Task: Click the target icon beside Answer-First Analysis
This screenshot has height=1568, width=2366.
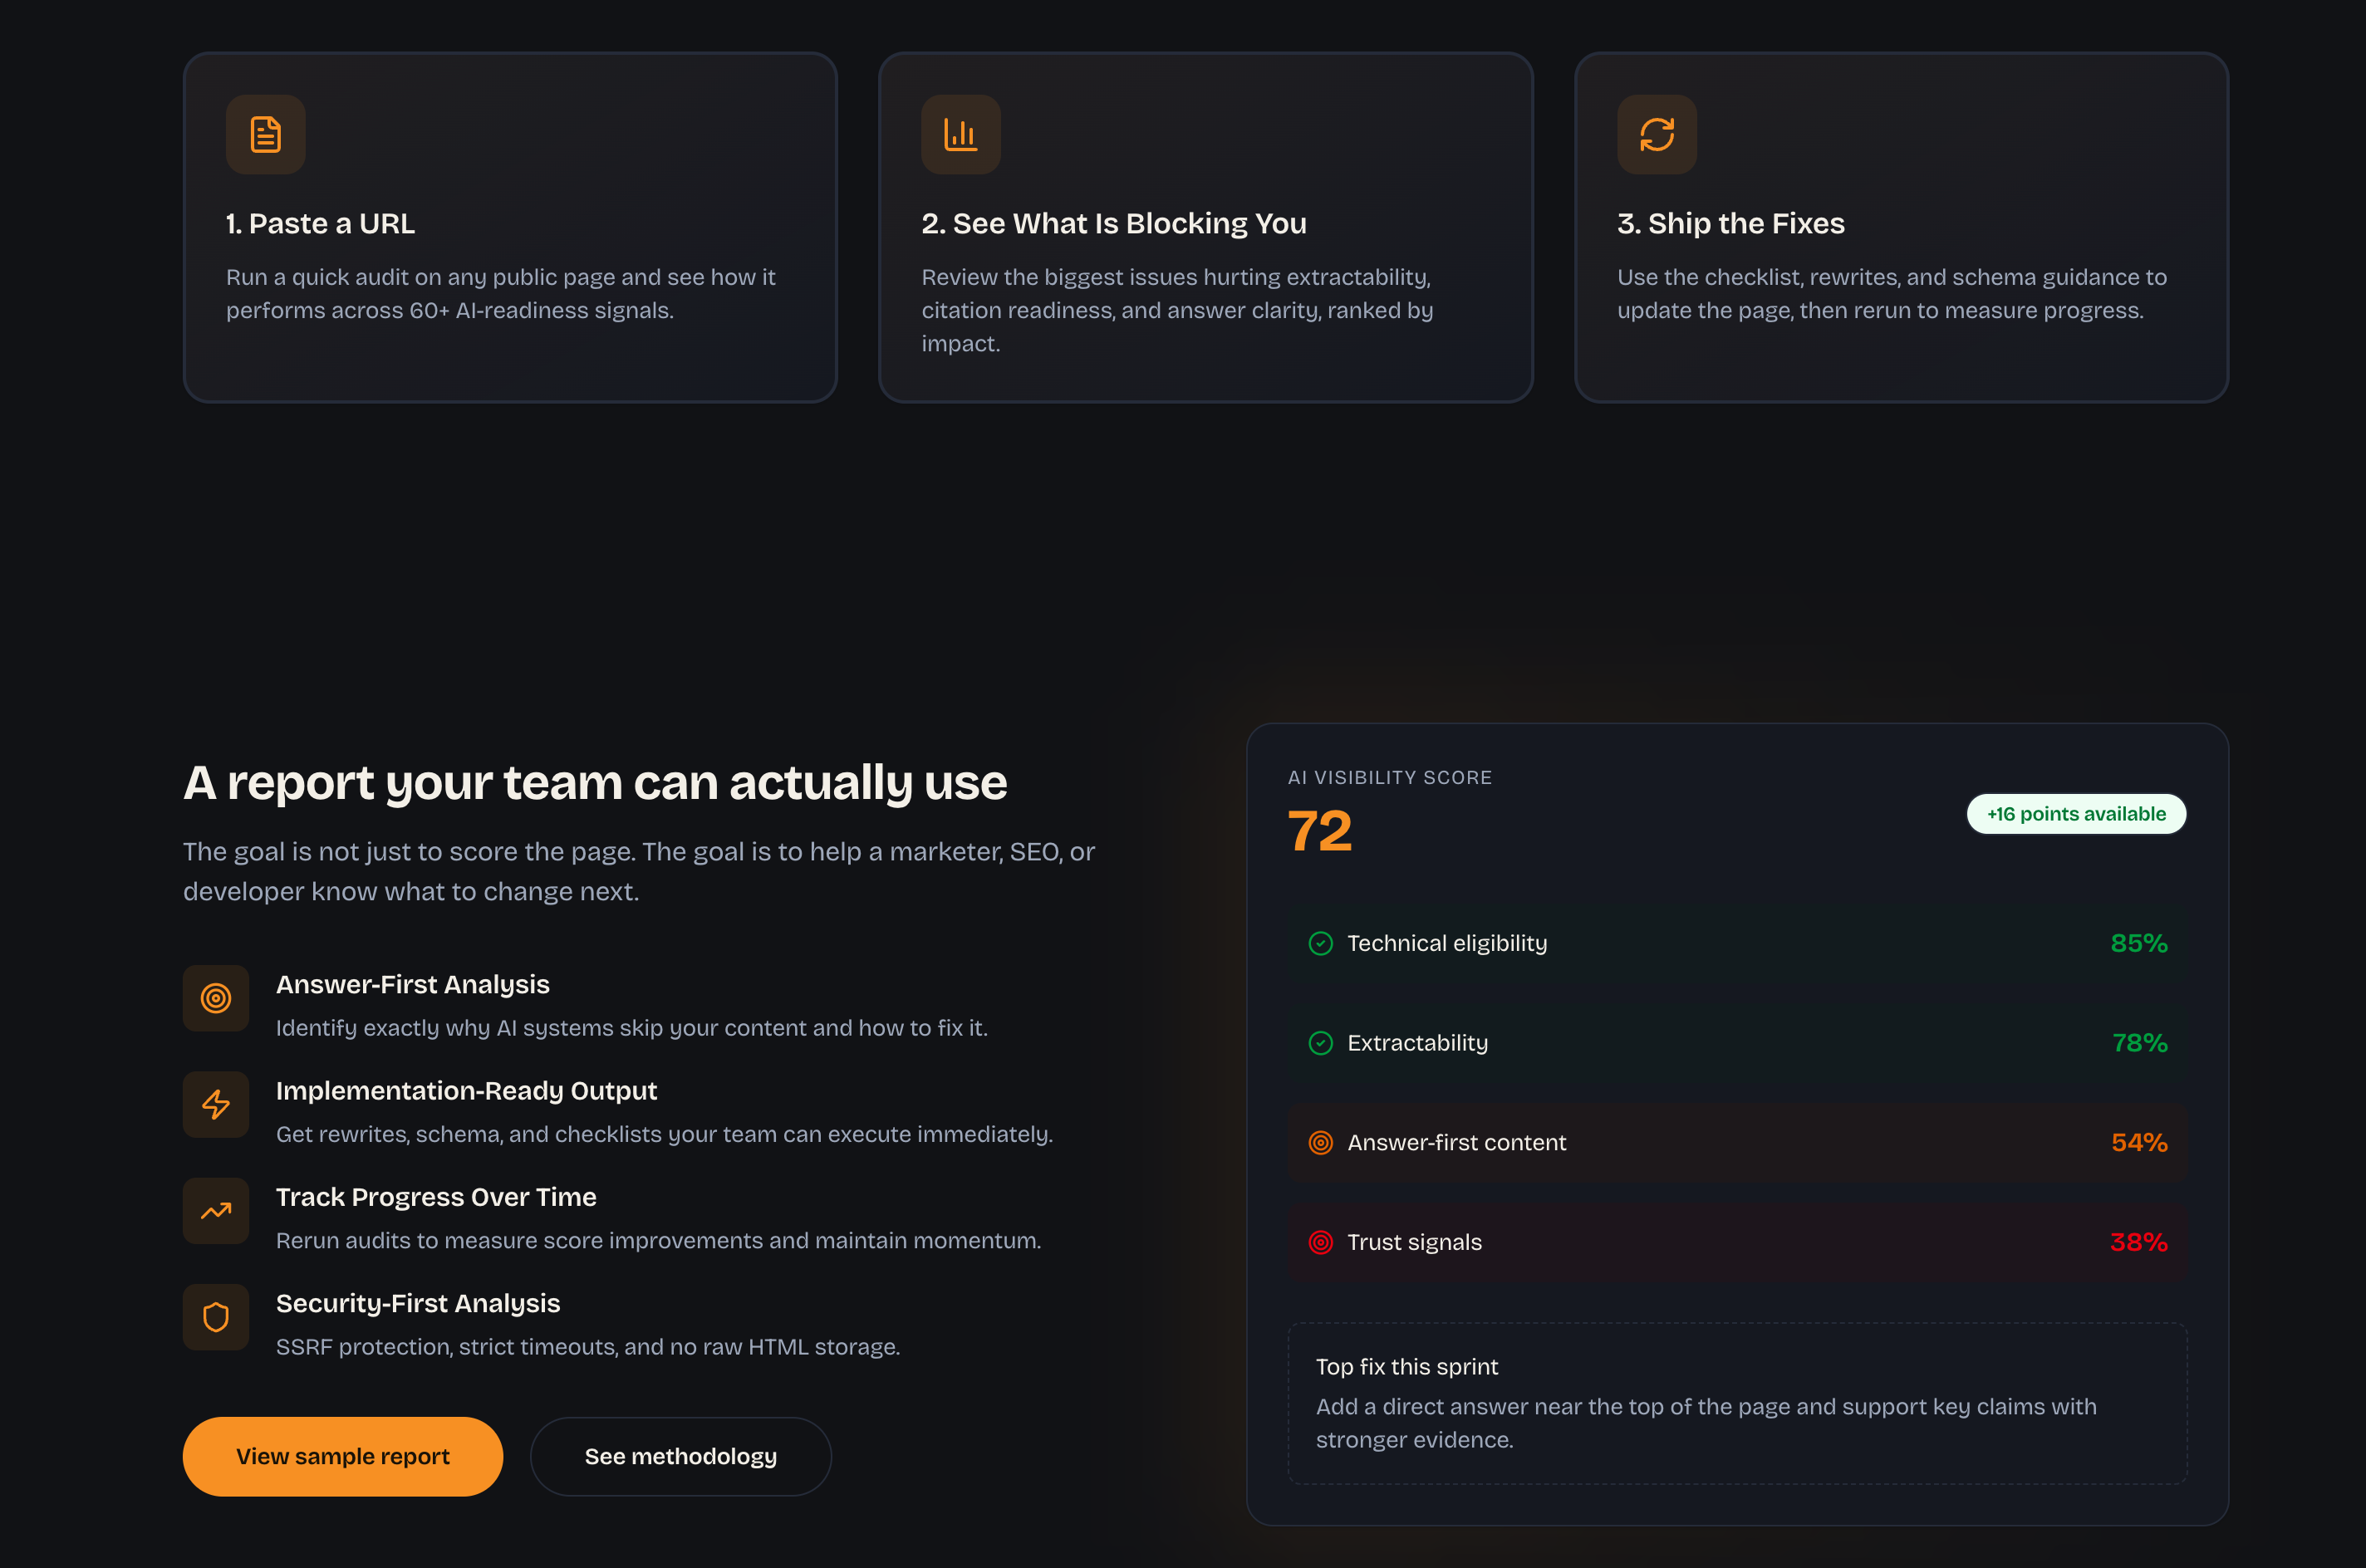Action: [x=216, y=998]
